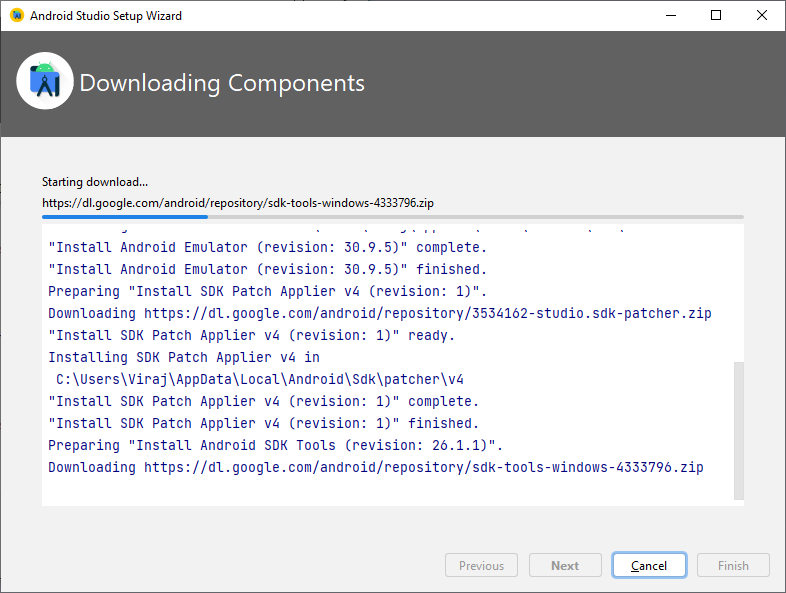
Task: Maximize the Setup Wizard window
Action: [716, 16]
